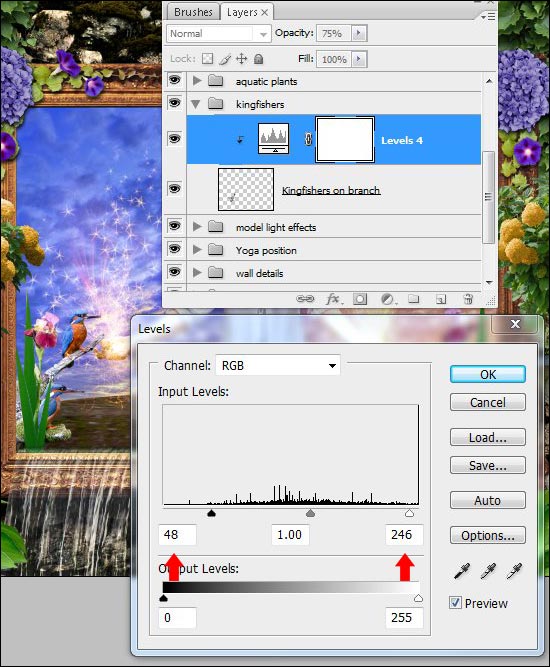Click the lock image pixels brush icon
The image size is (550, 667).
[x=225, y=59]
